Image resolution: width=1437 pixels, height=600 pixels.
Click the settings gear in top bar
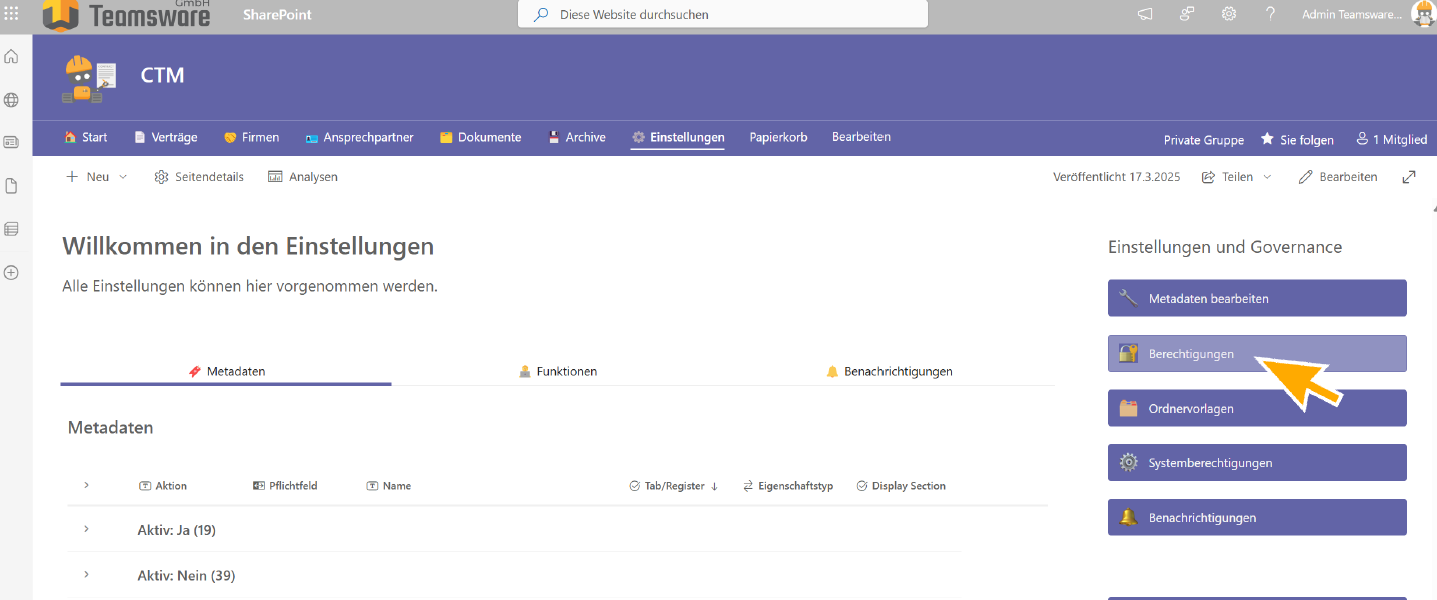tap(1229, 14)
